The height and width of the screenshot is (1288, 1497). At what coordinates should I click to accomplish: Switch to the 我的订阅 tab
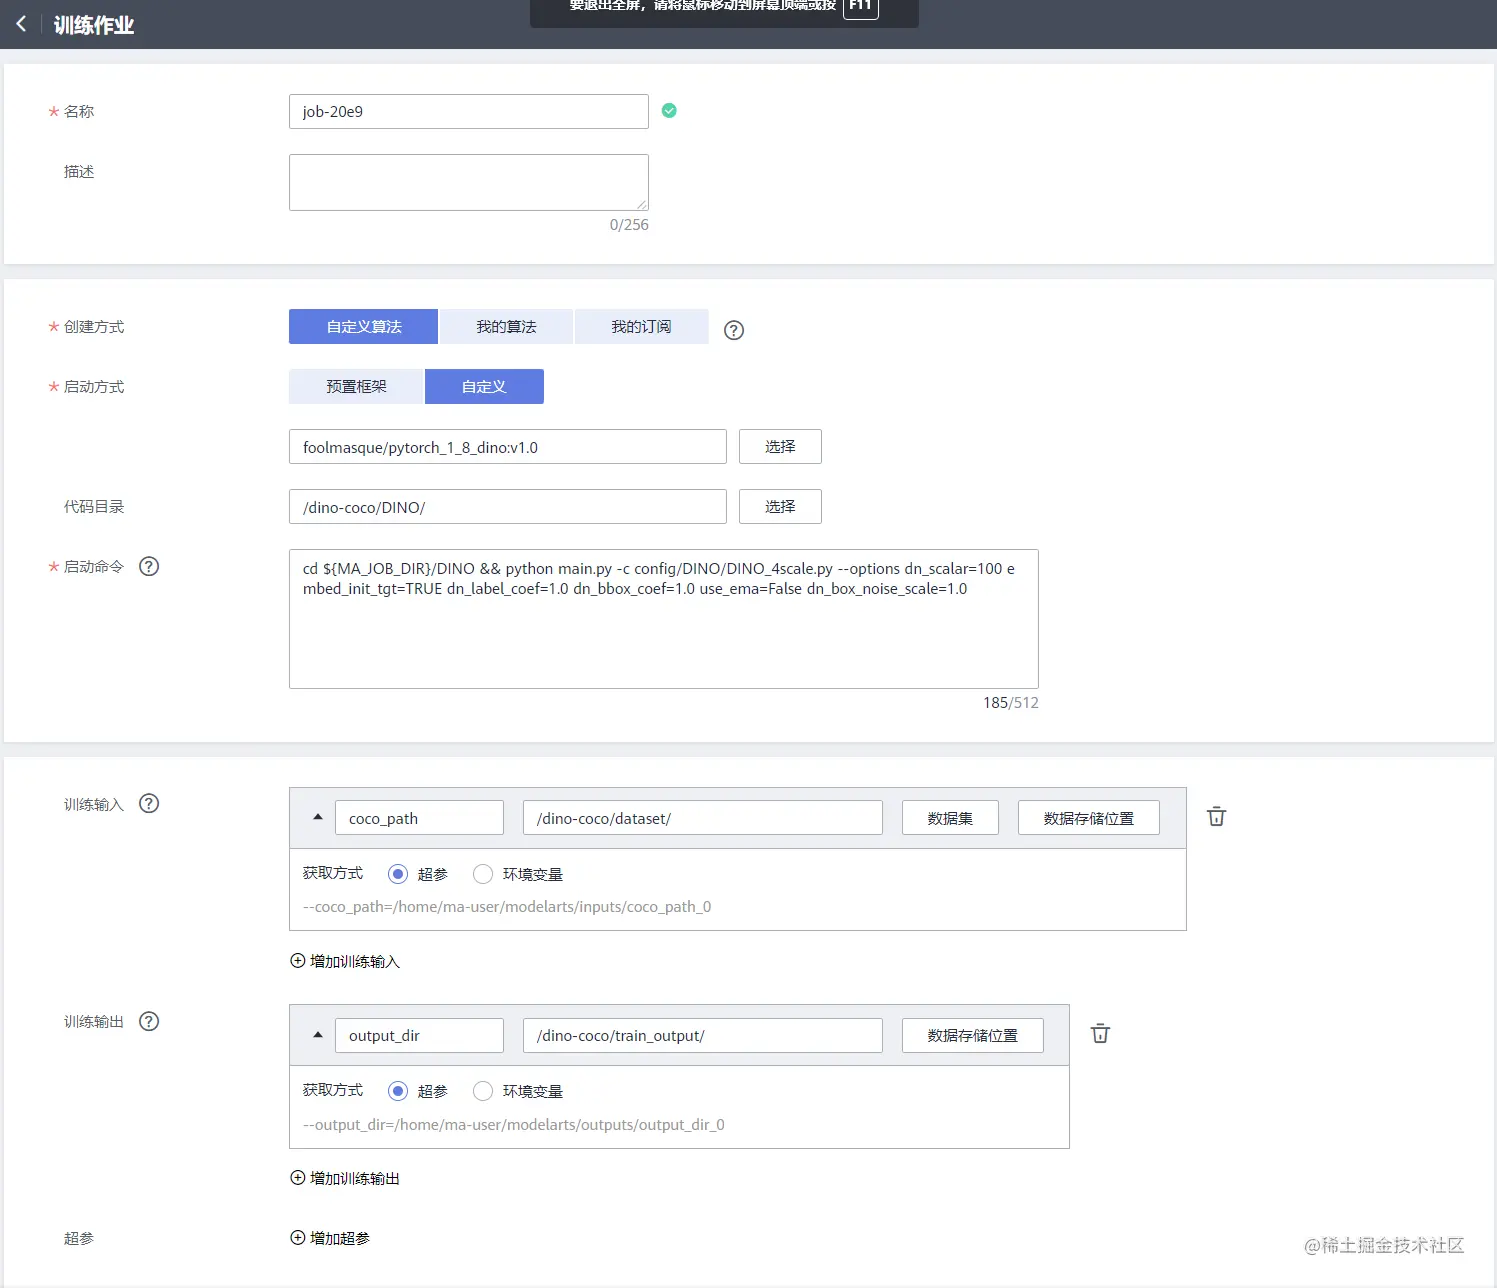[x=641, y=327]
